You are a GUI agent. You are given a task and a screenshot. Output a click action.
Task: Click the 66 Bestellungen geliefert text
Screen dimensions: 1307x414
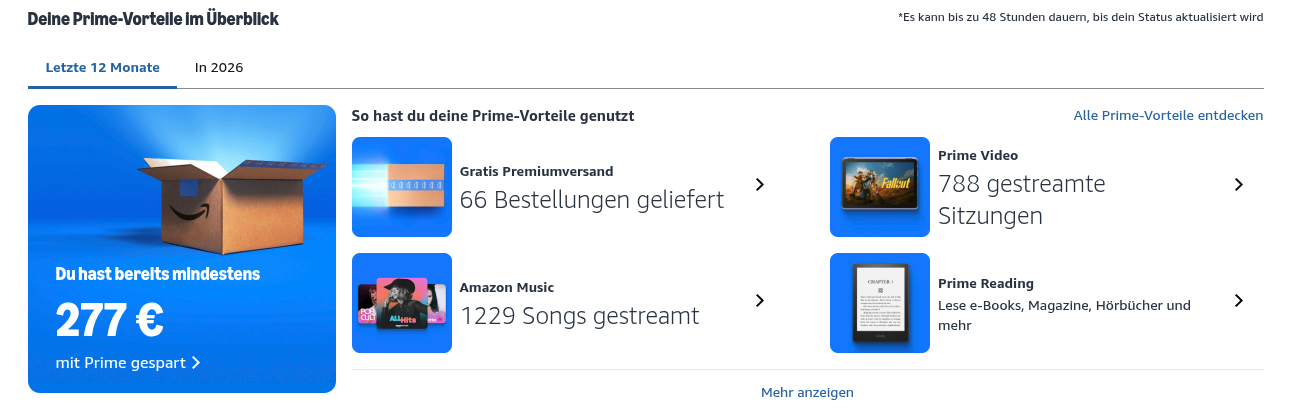click(592, 200)
